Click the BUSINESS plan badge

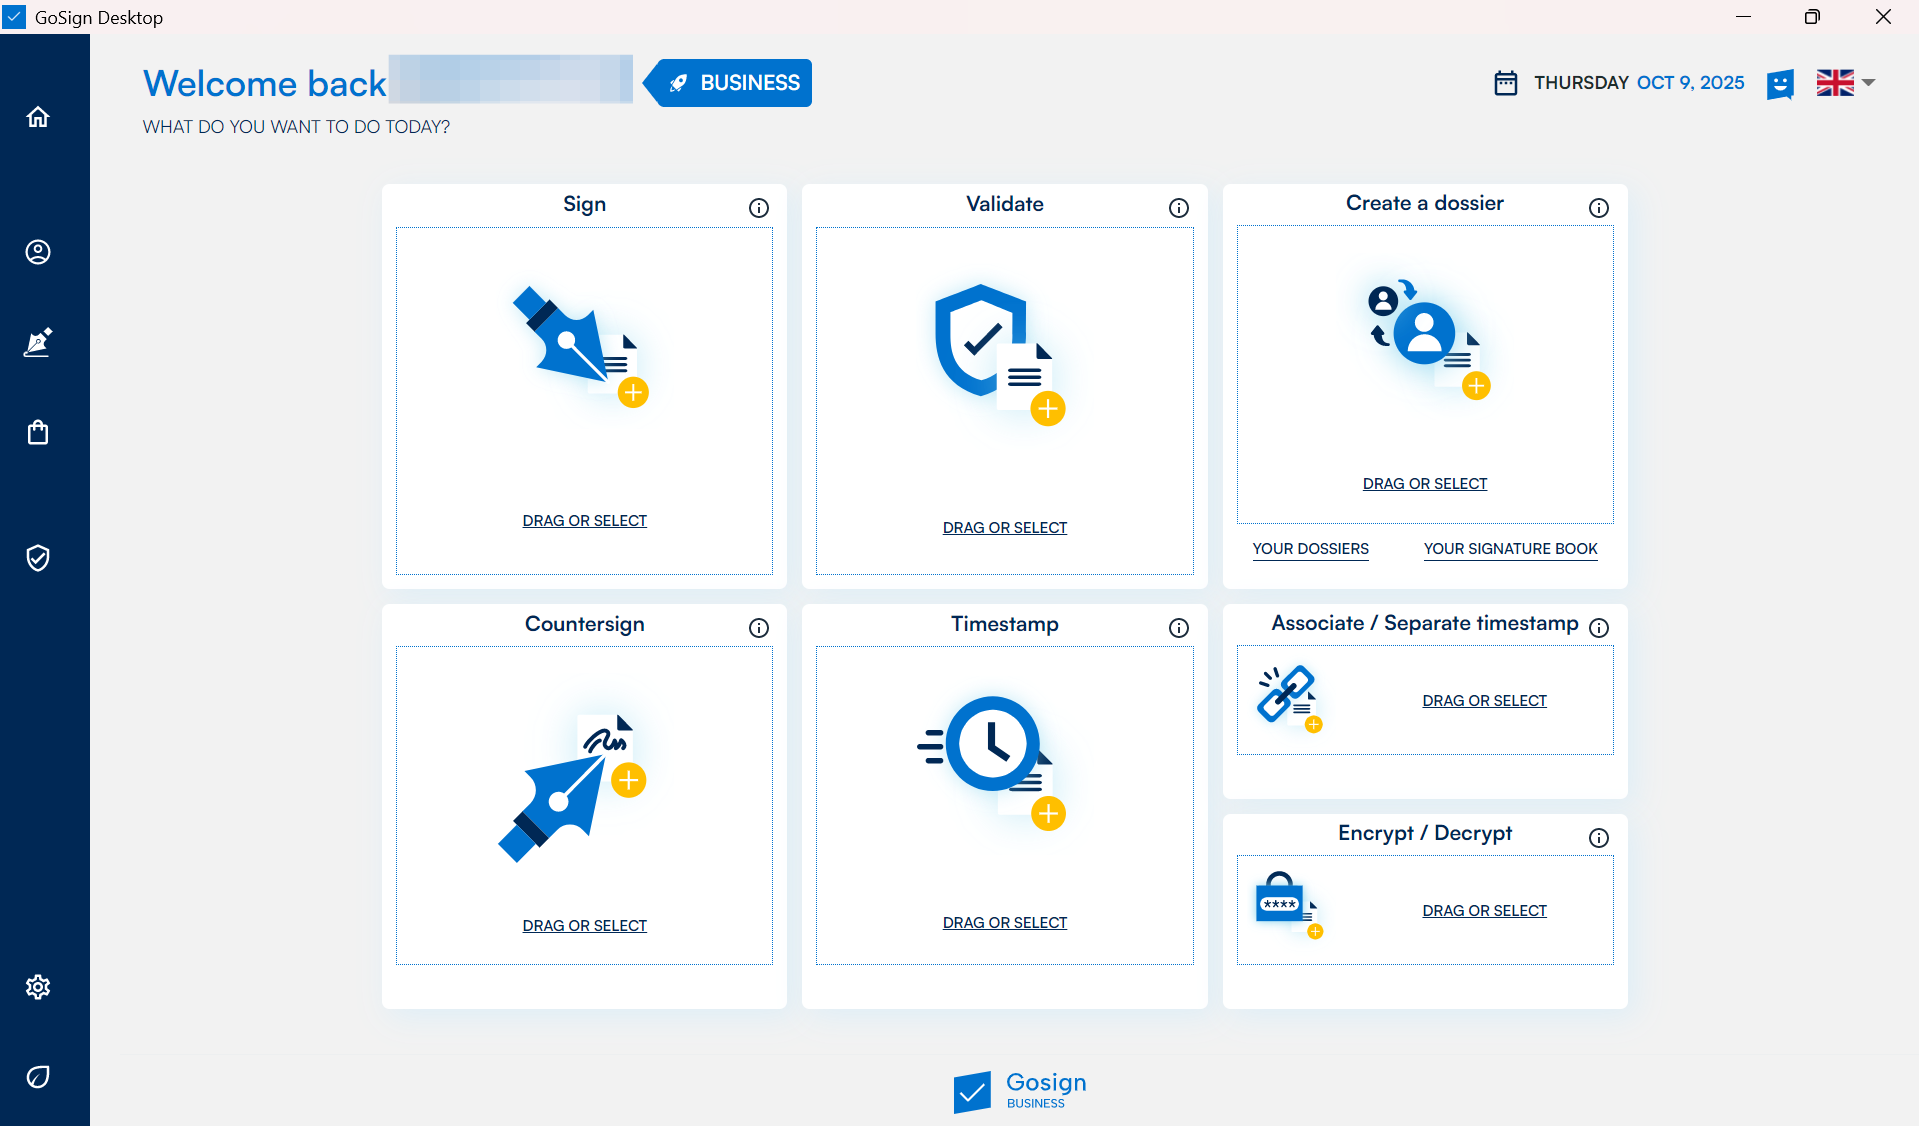(x=727, y=83)
